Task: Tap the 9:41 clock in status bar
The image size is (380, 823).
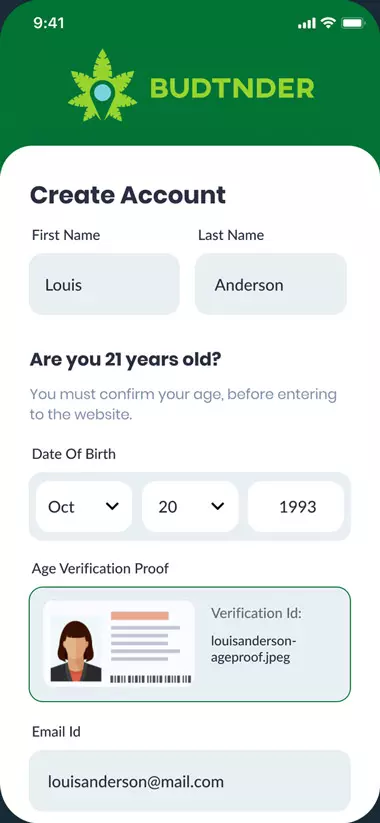Action: pos(49,23)
